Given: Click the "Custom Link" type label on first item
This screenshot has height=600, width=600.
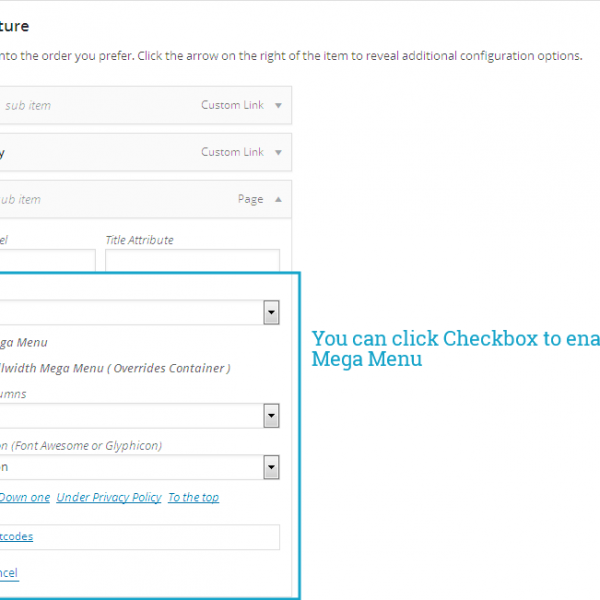Looking at the screenshot, I should pos(233,105).
